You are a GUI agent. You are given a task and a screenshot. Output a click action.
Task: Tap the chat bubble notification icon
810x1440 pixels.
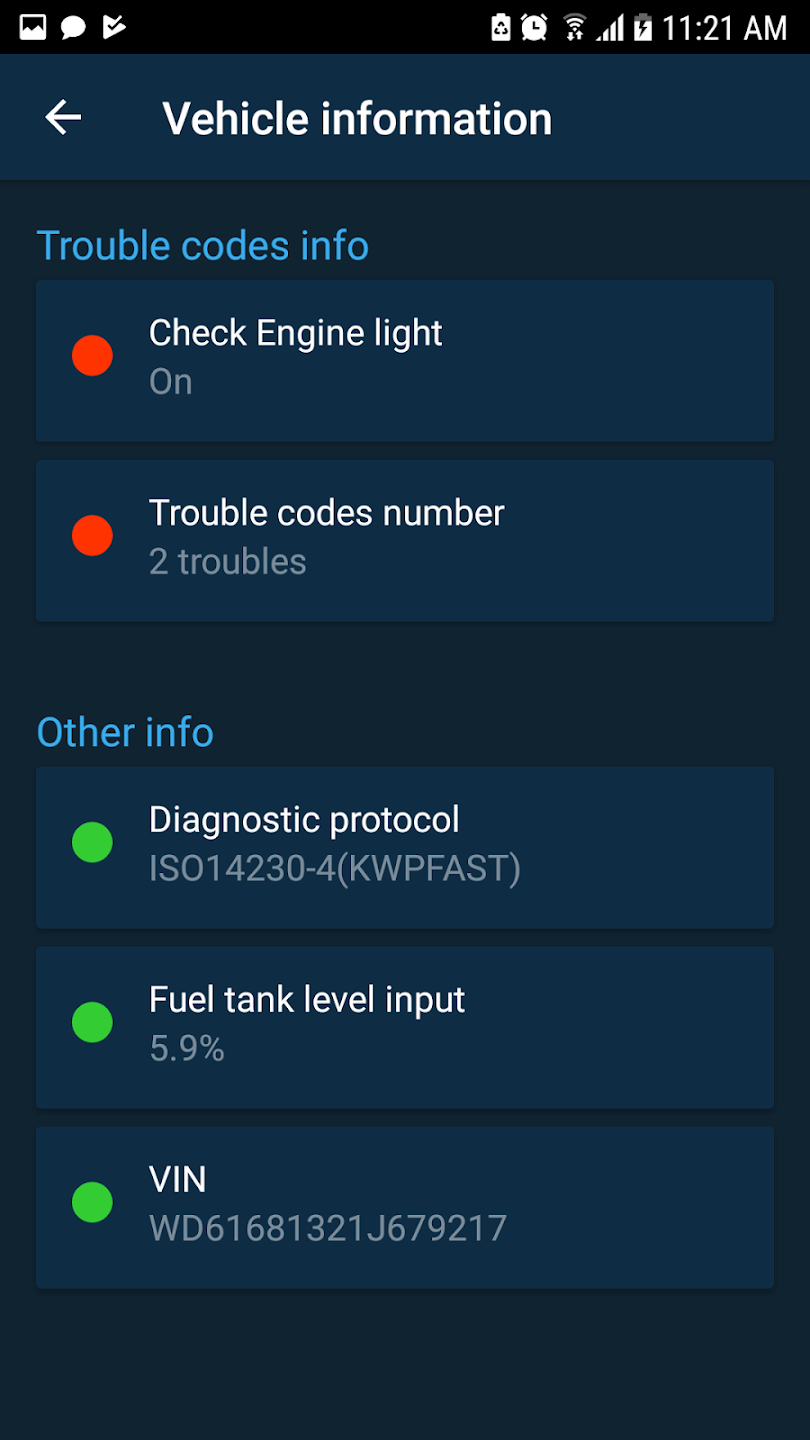pos(73,27)
